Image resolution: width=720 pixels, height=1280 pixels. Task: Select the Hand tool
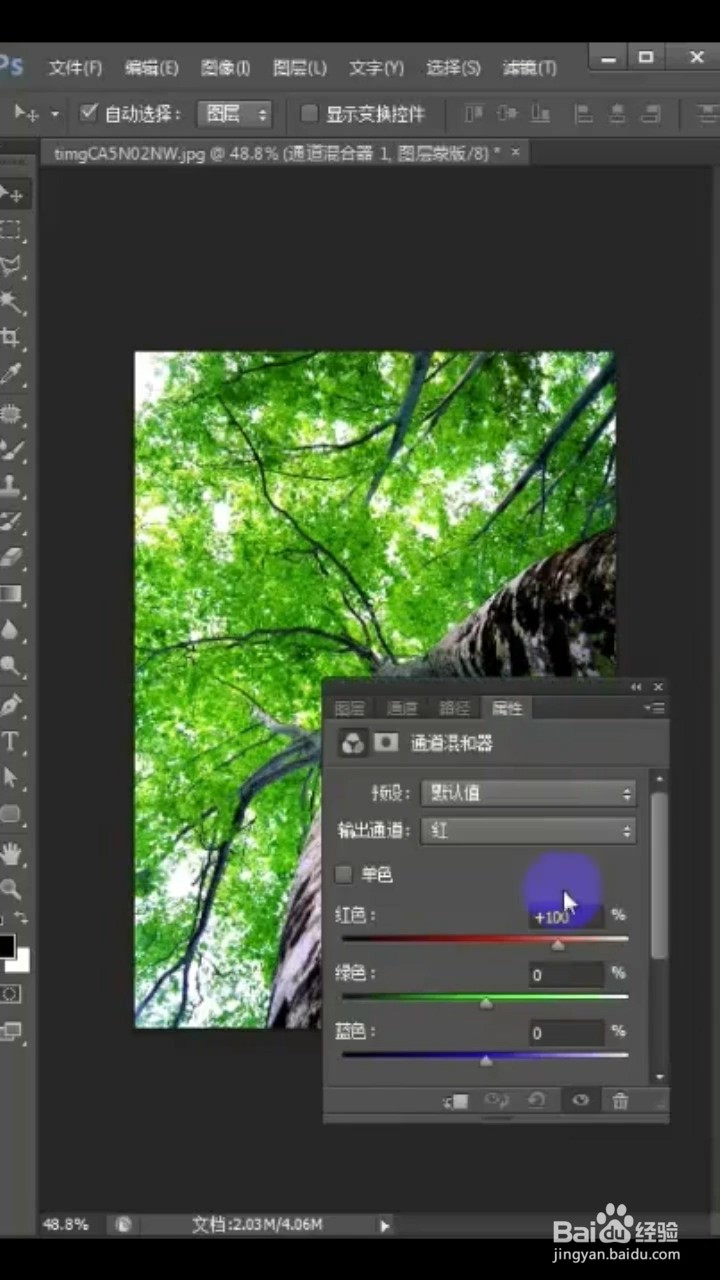pos(10,852)
